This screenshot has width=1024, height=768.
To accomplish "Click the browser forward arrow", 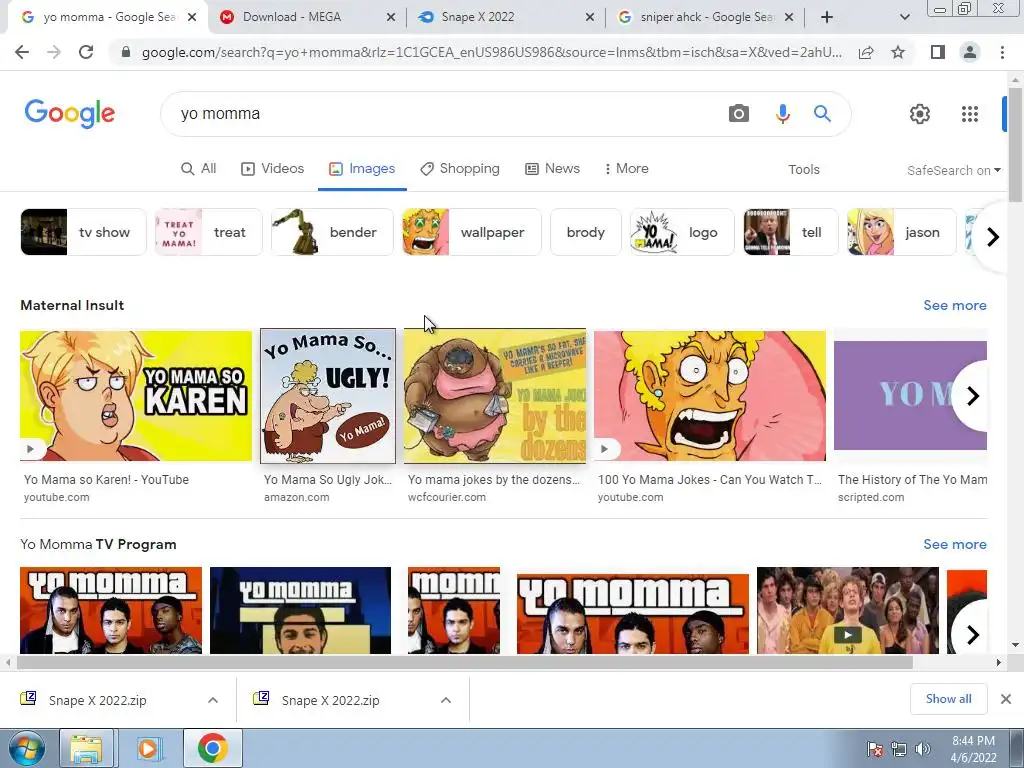I will click(x=54, y=52).
